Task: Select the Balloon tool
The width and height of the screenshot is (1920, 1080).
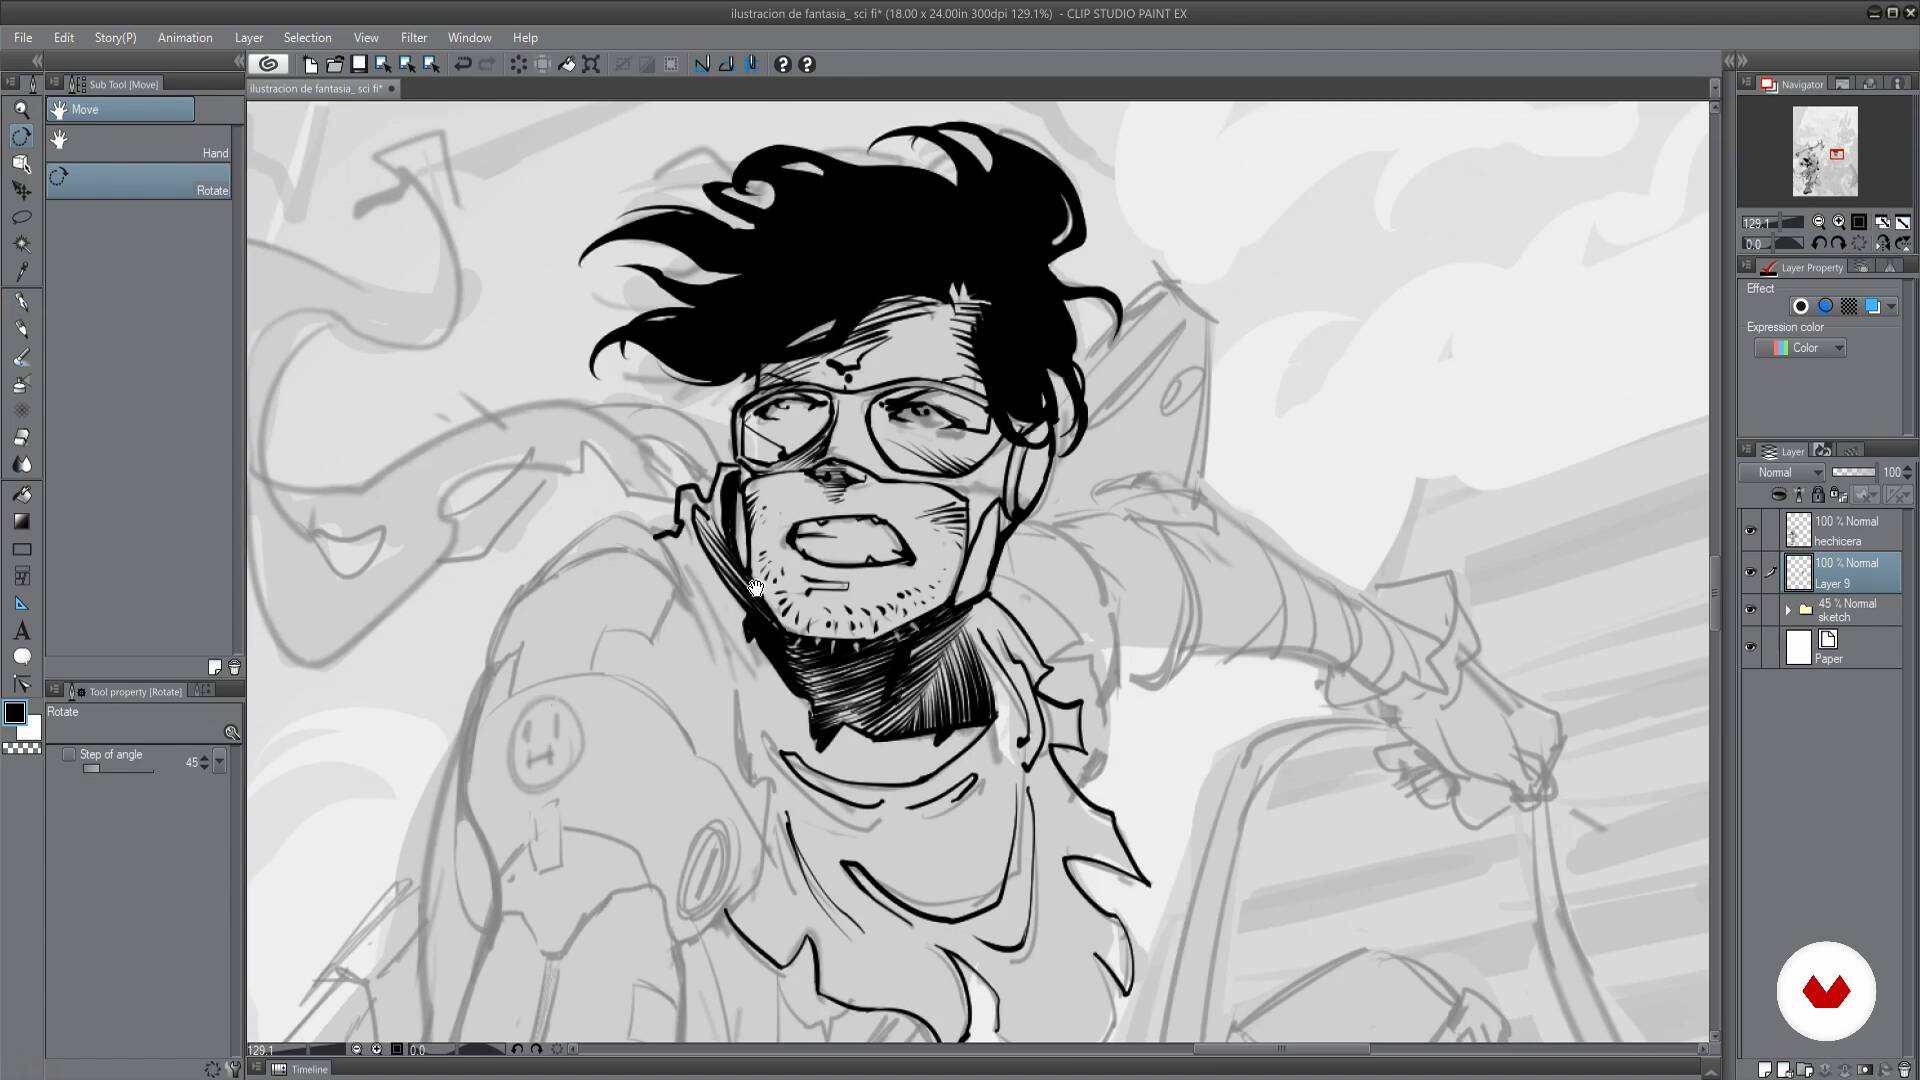Action: click(21, 657)
